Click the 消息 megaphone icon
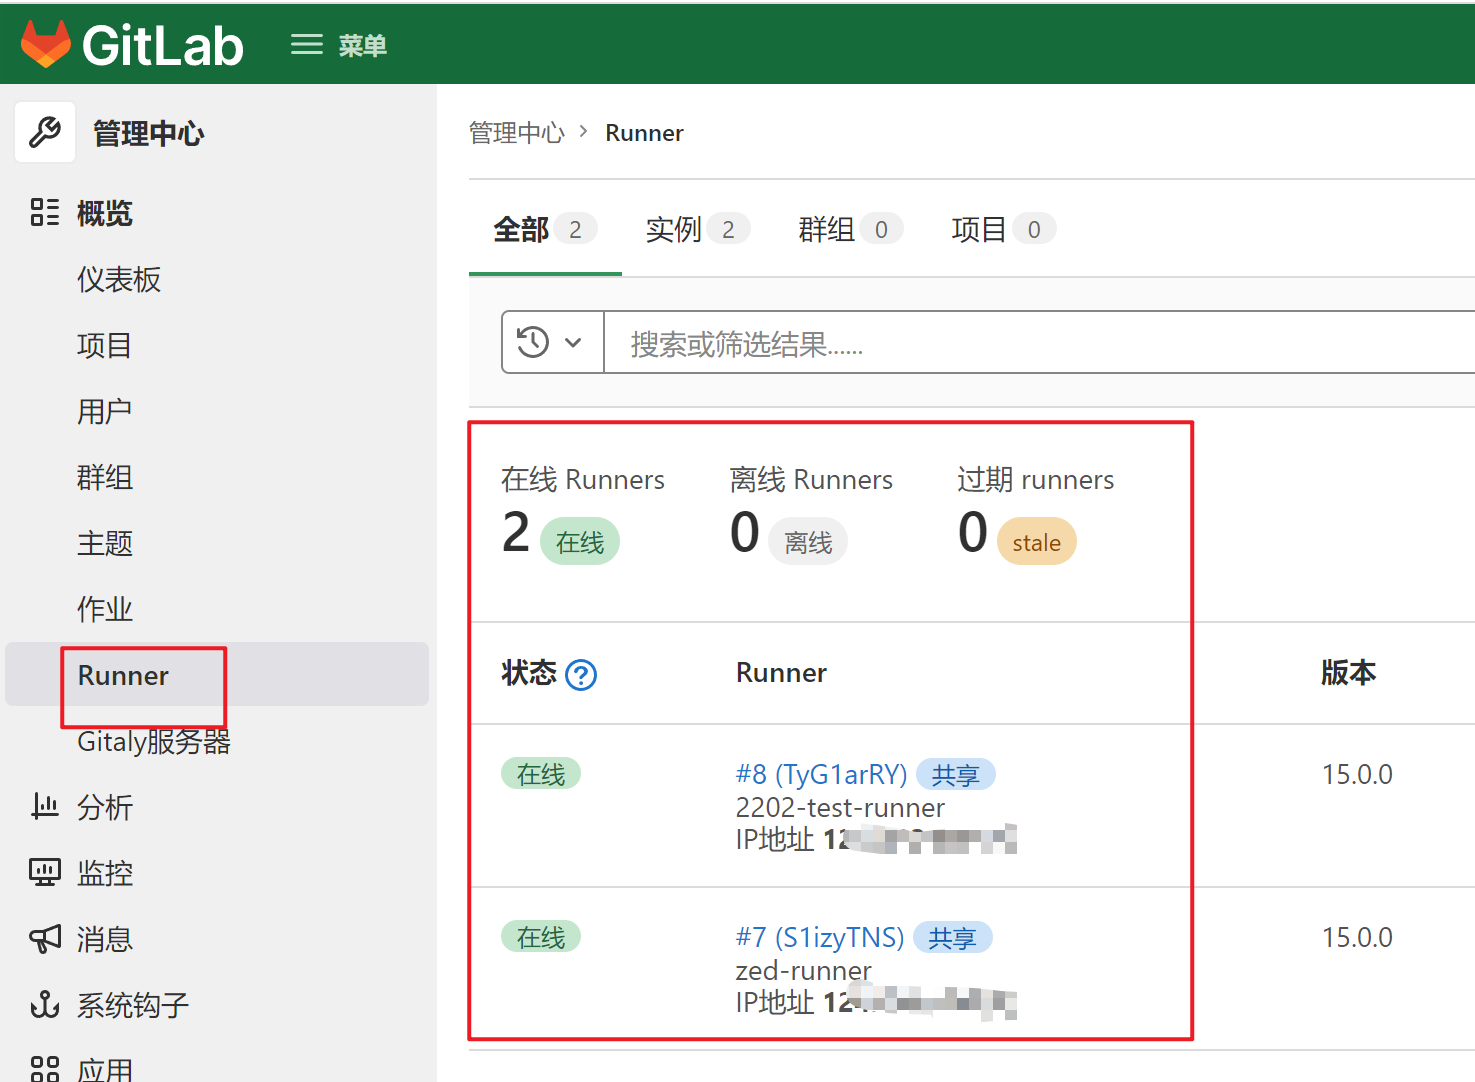 click(45, 939)
